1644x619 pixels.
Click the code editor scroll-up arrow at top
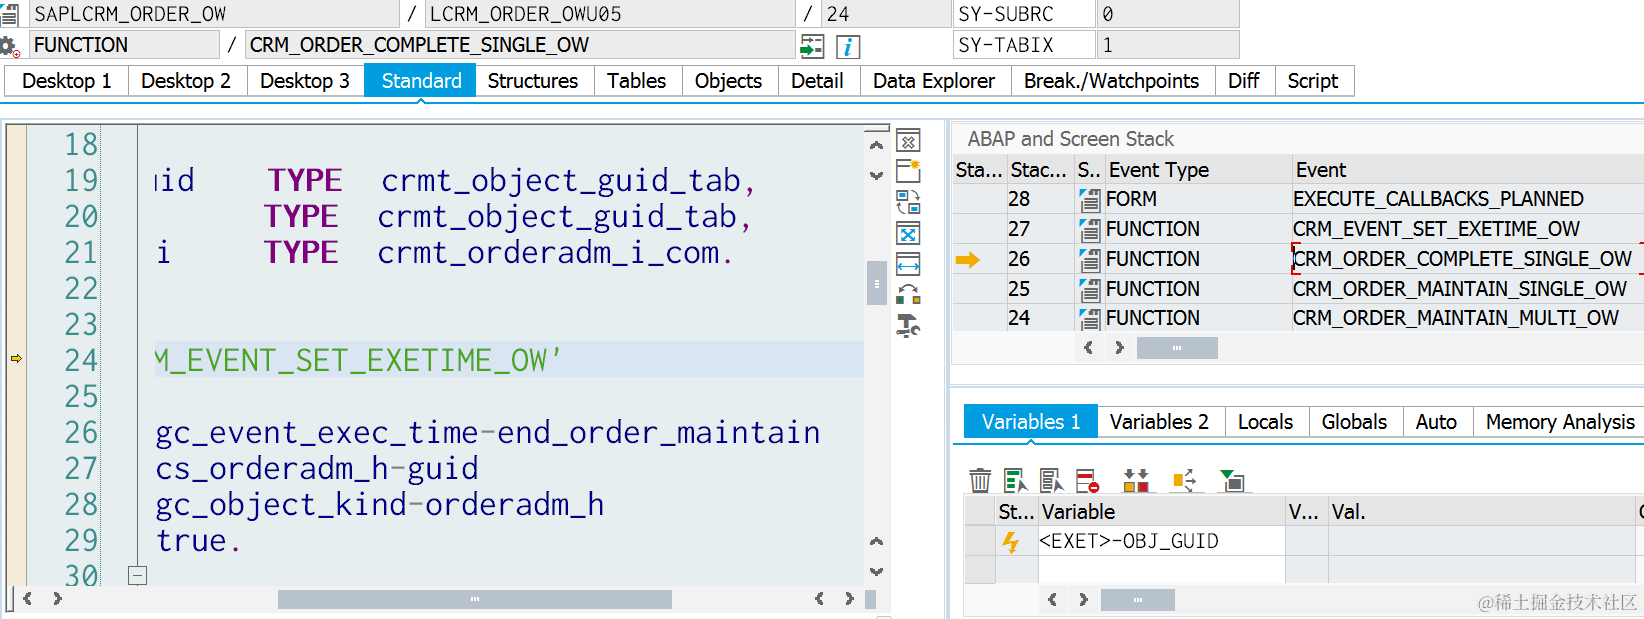tap(876, 146)
